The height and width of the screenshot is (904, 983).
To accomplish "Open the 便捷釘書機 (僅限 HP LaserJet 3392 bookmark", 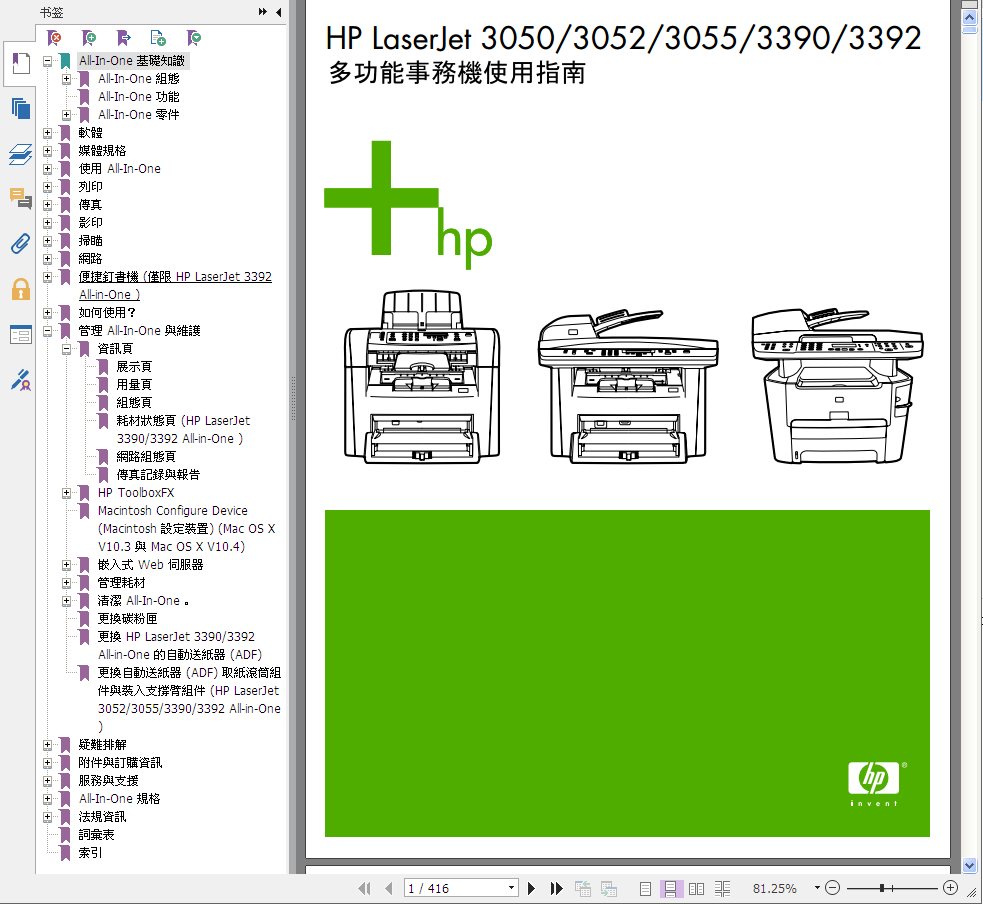I will point(175,285).
